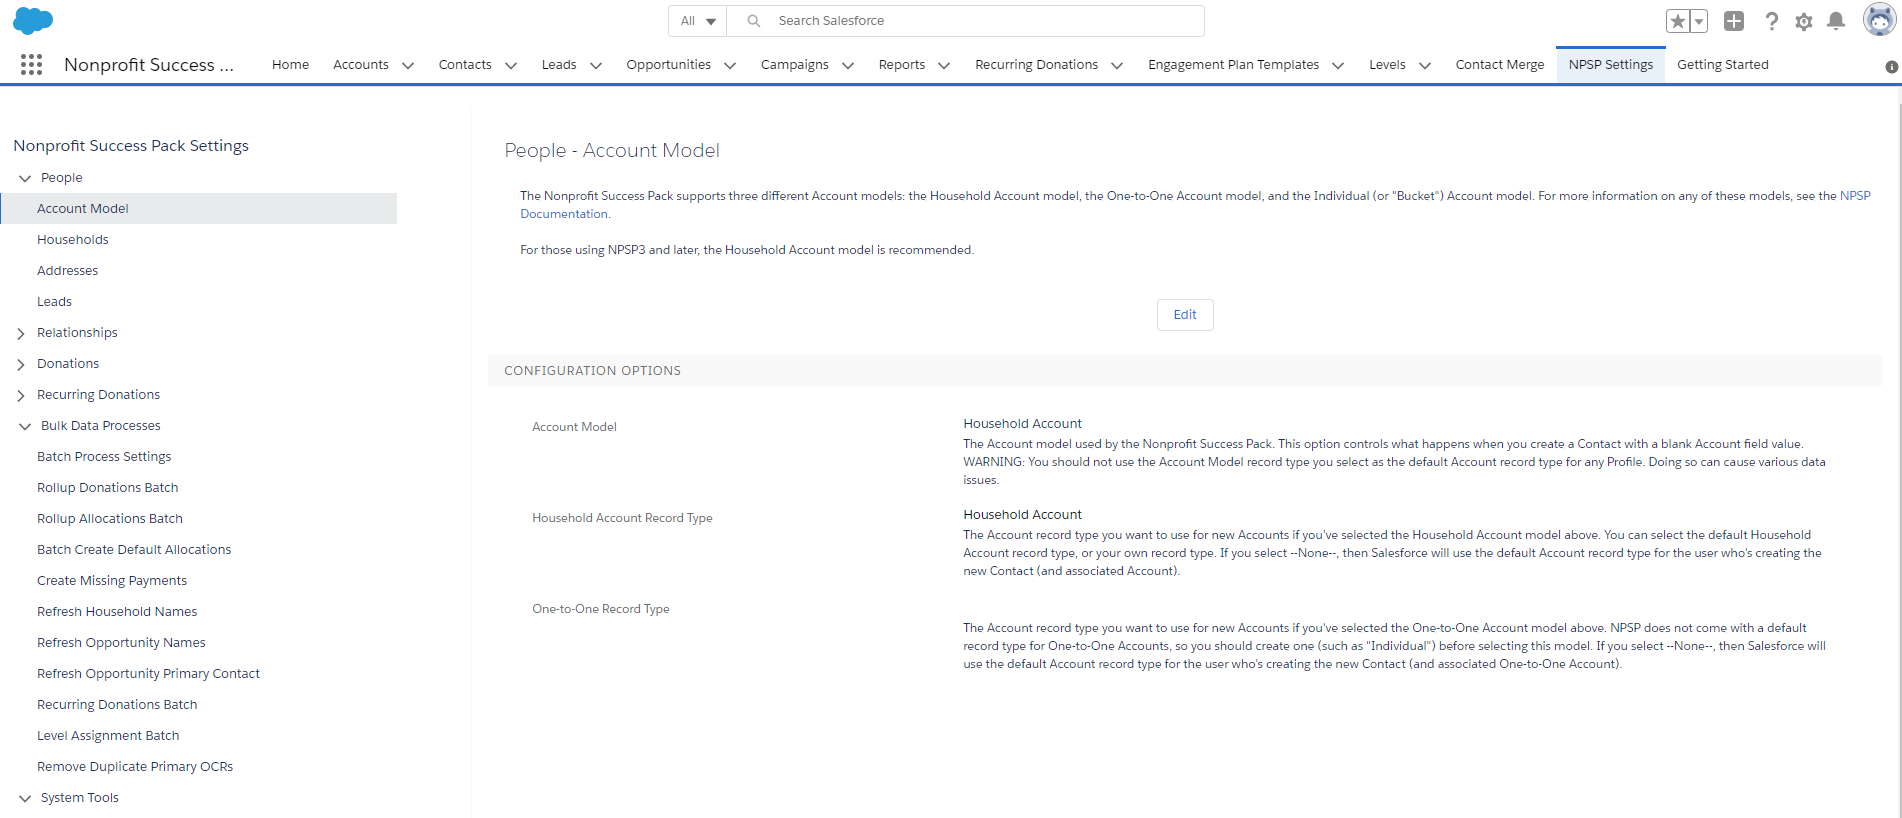Open Refresh Household Names

pos(117,612)
